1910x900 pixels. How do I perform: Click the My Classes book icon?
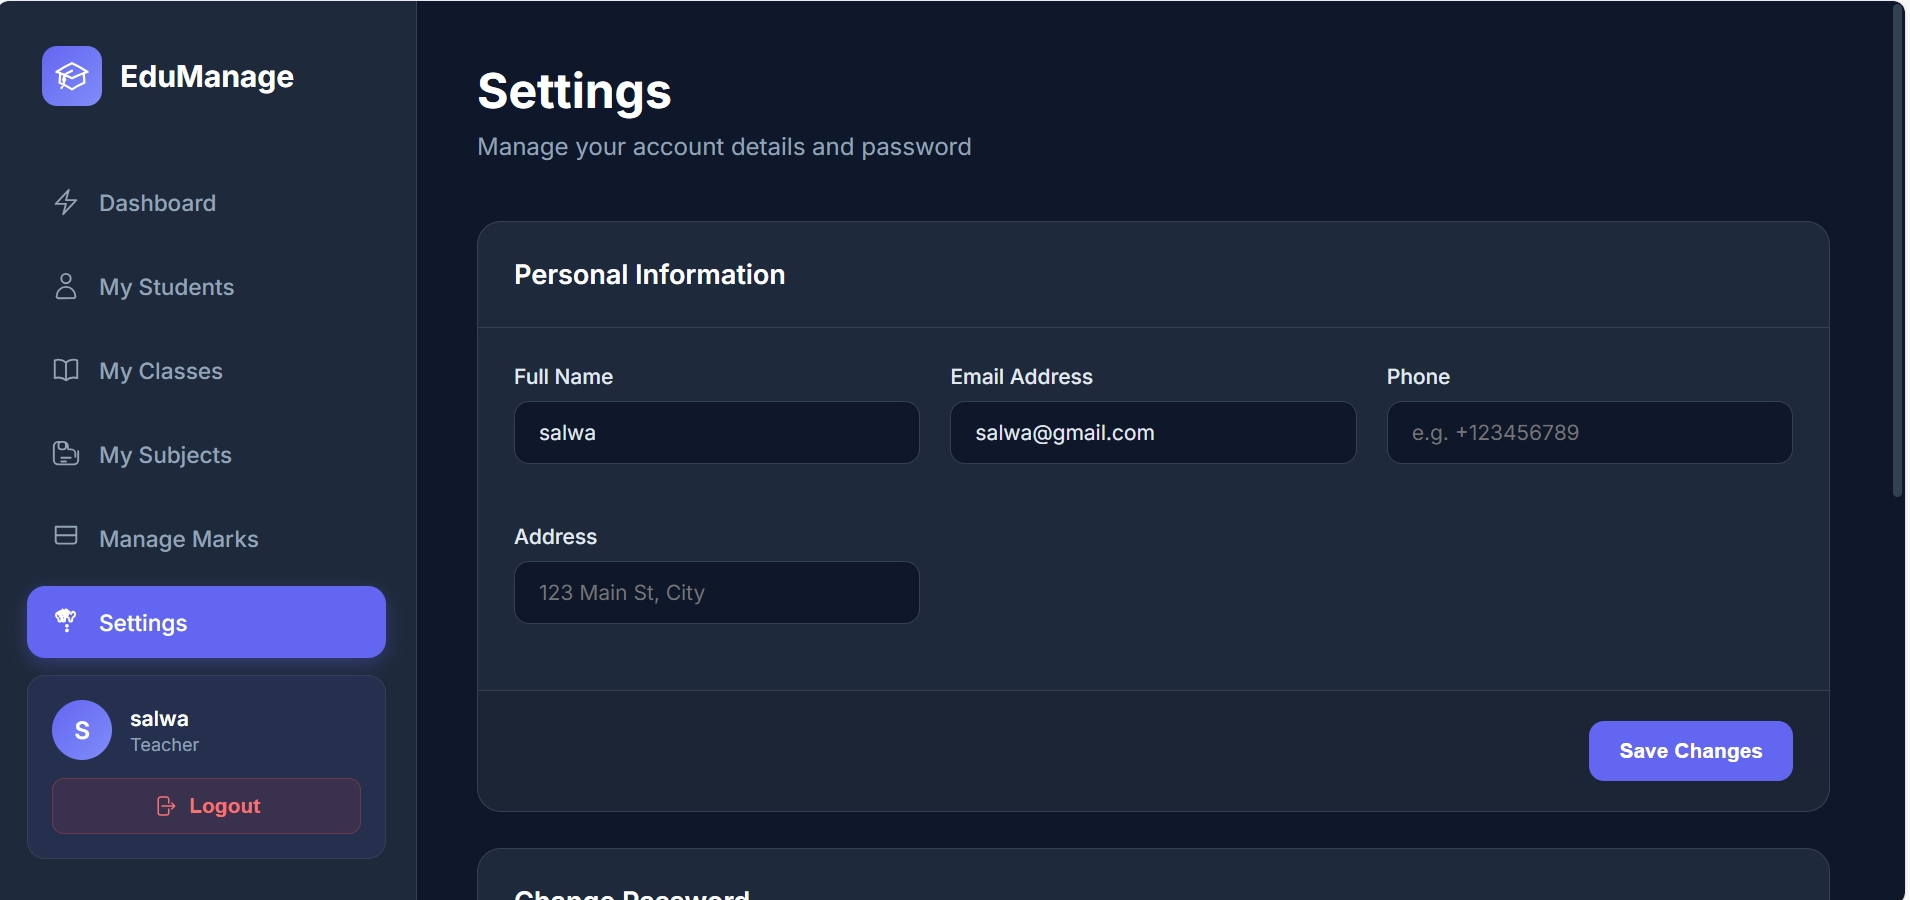click(x=66, y=371)
